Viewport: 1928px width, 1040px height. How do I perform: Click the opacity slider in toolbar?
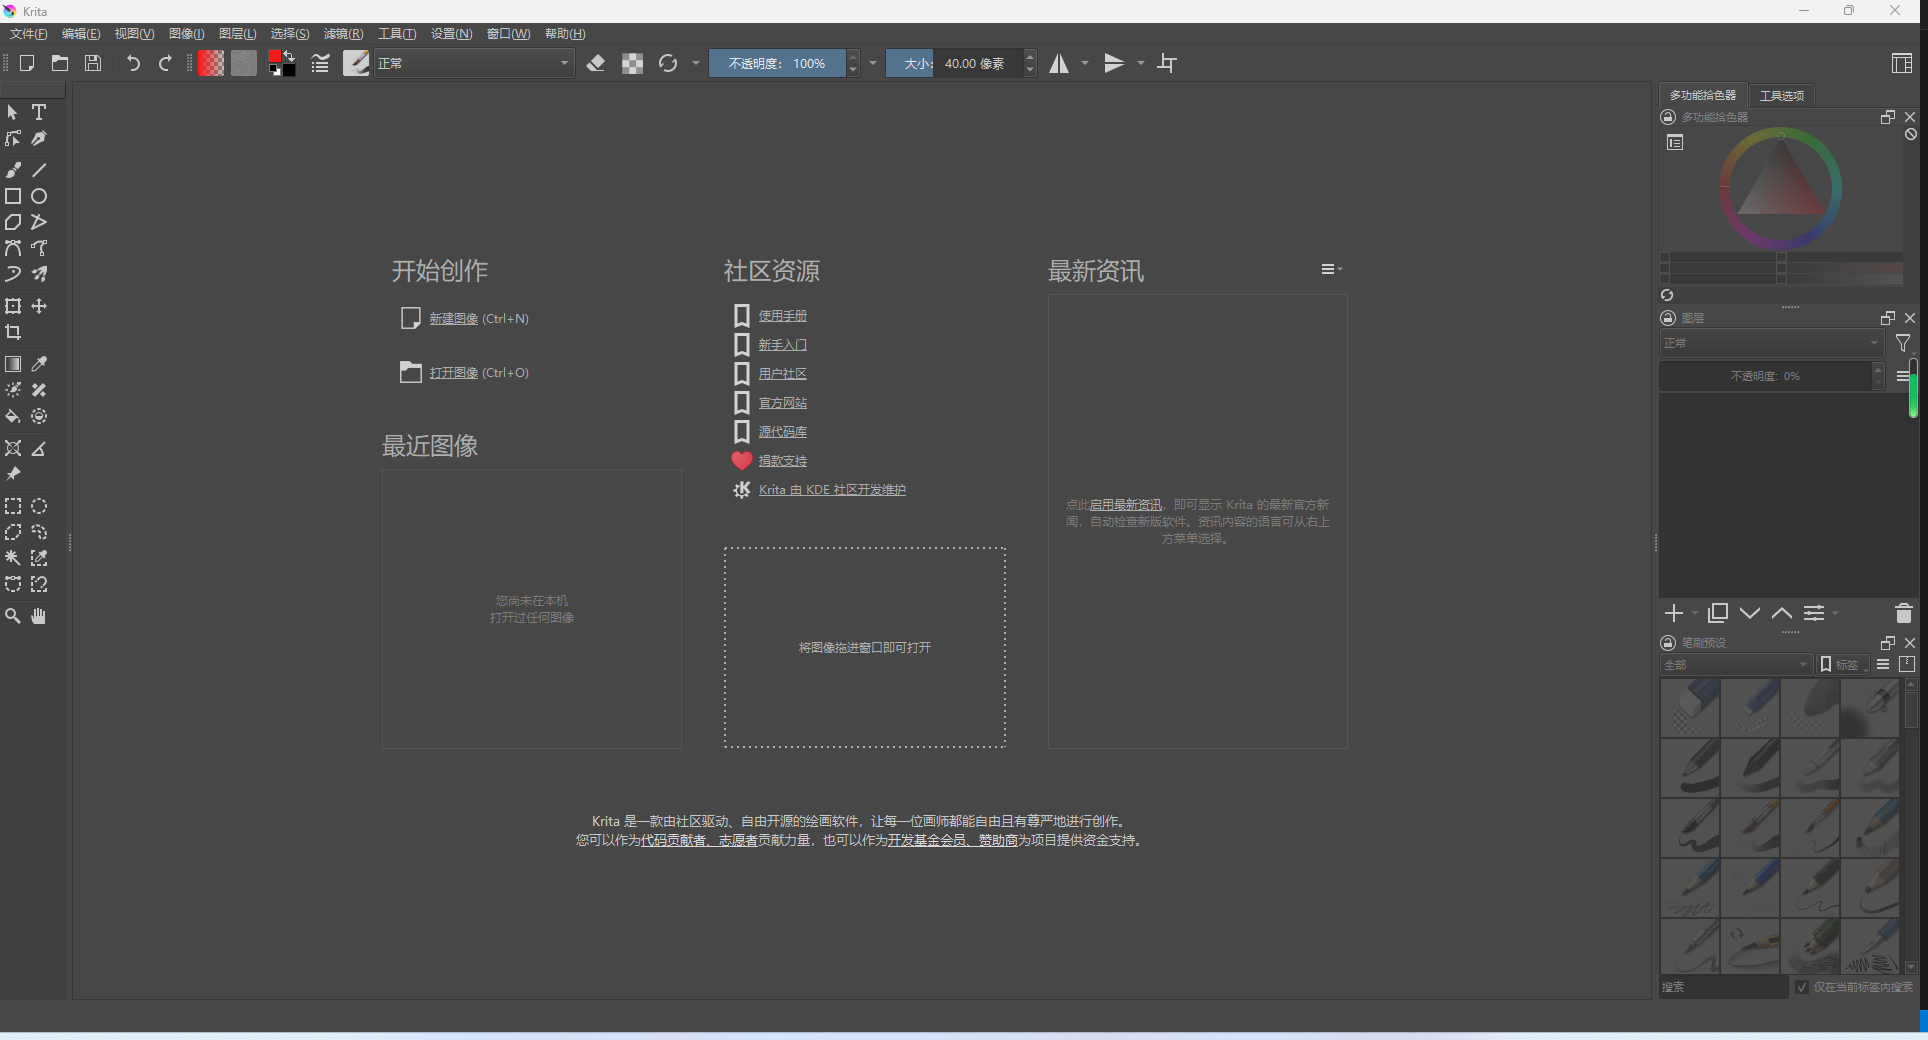pos(777,64)
